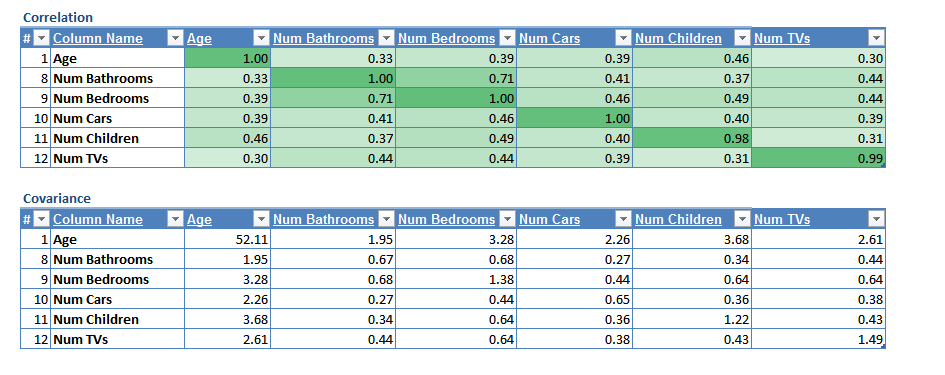Select the dark green 0.98 Num Children correlation cell
The height and width of the screenshot is (375, 945).
click(x=692, y=139)
